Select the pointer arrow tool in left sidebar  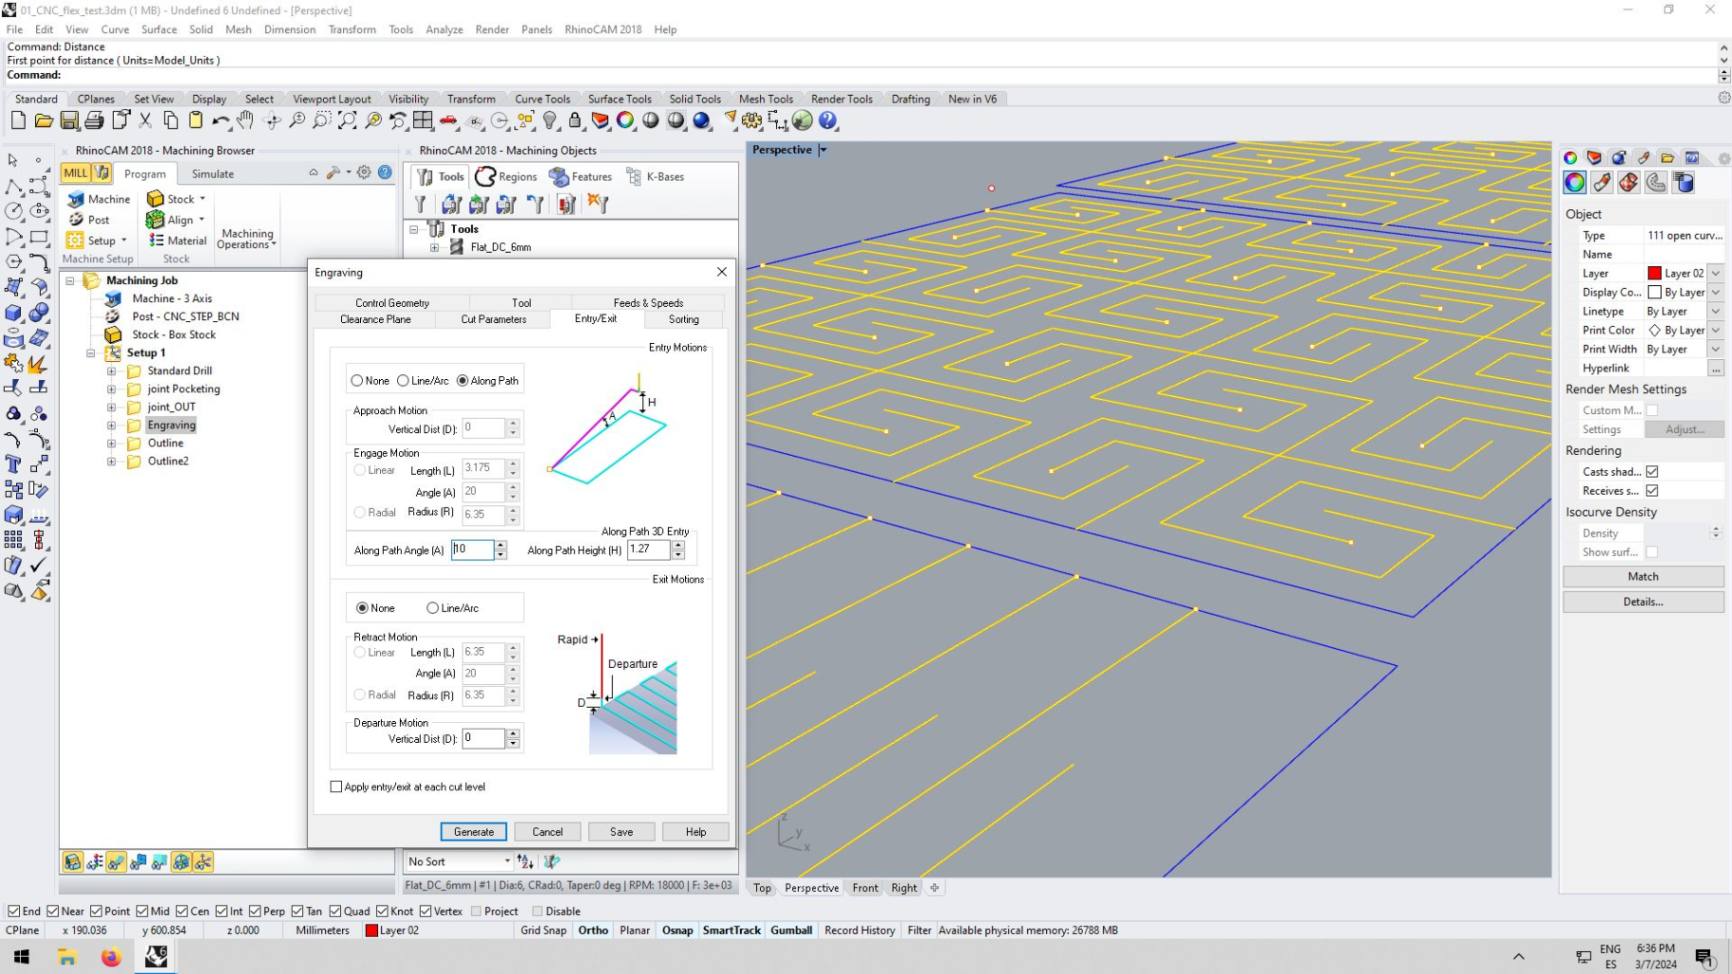point(14,160)
